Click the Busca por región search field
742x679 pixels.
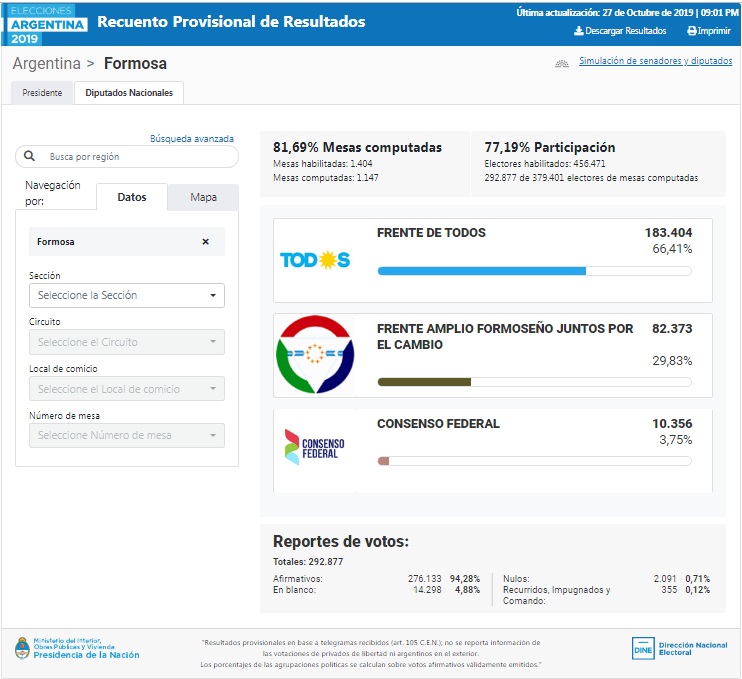127,157
